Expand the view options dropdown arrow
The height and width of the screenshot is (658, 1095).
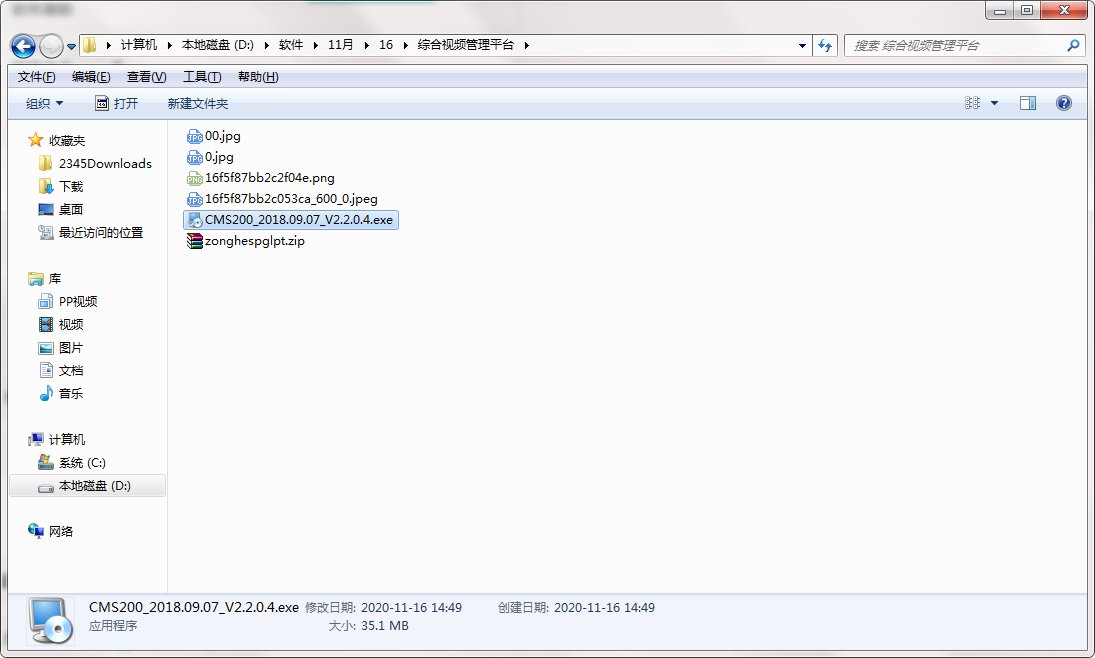coord(994,103)
